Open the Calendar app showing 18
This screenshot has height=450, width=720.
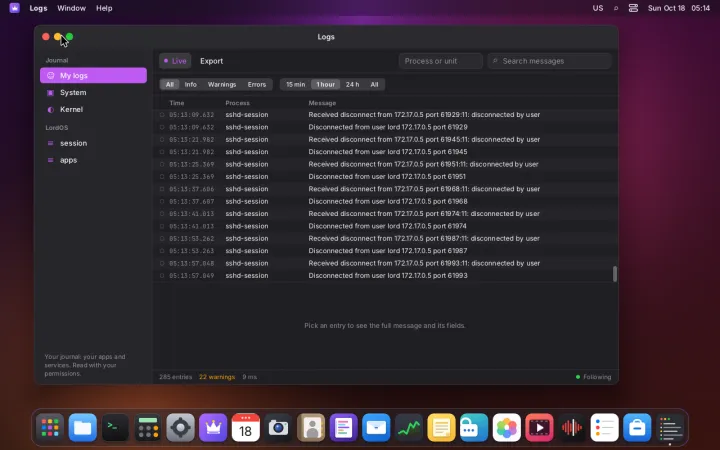point(246,428)
